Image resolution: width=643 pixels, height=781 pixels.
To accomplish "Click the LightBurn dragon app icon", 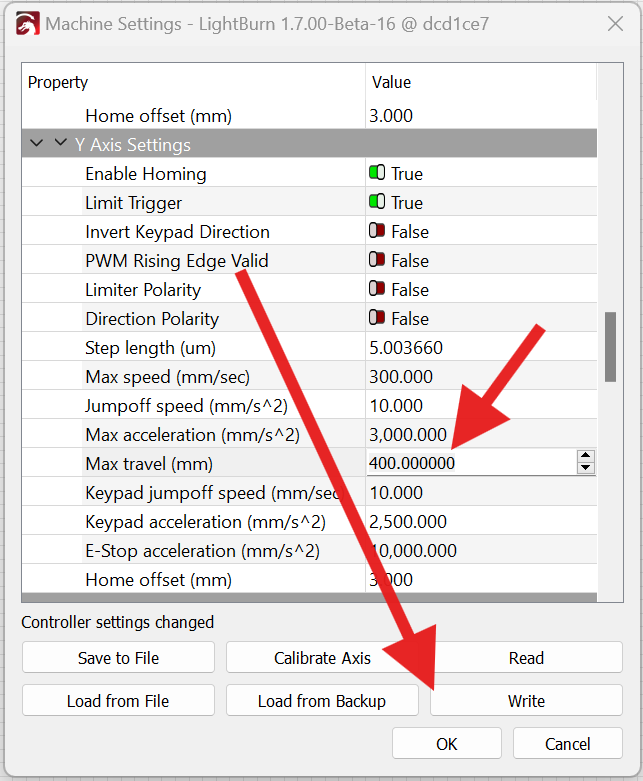I will (x=27, y=24).
